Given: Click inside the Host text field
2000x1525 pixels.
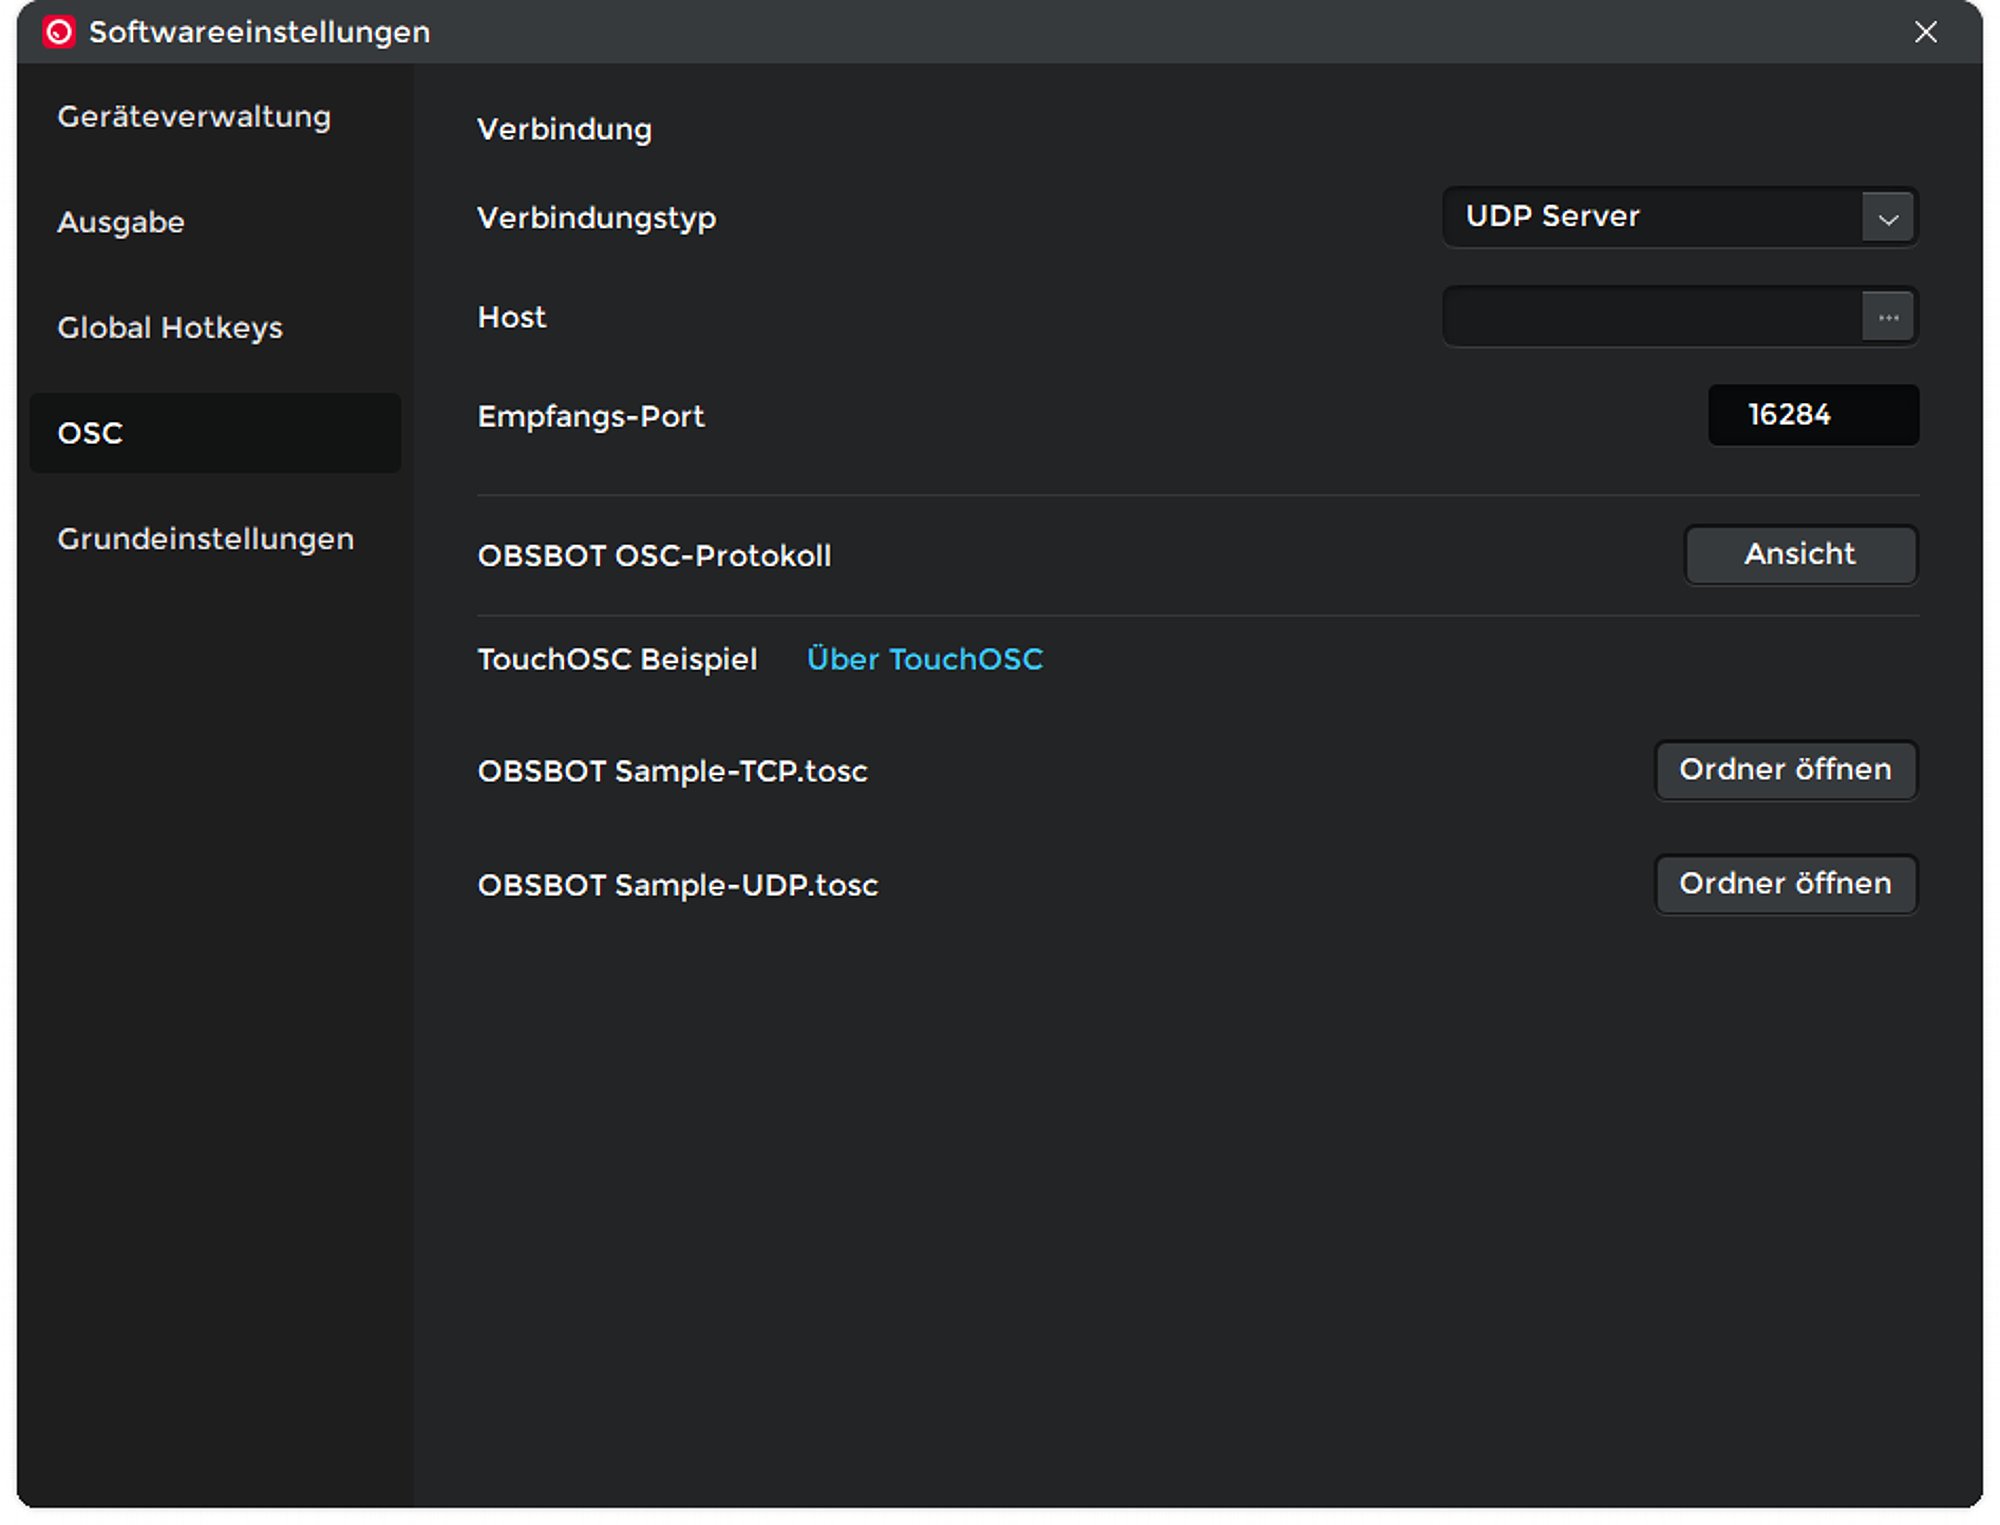Looking at the screenshot, I should coord(1652,317).
